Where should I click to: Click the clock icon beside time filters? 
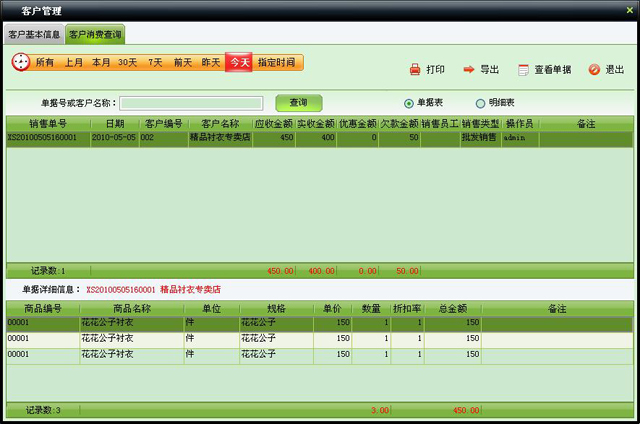coord(21,62)
